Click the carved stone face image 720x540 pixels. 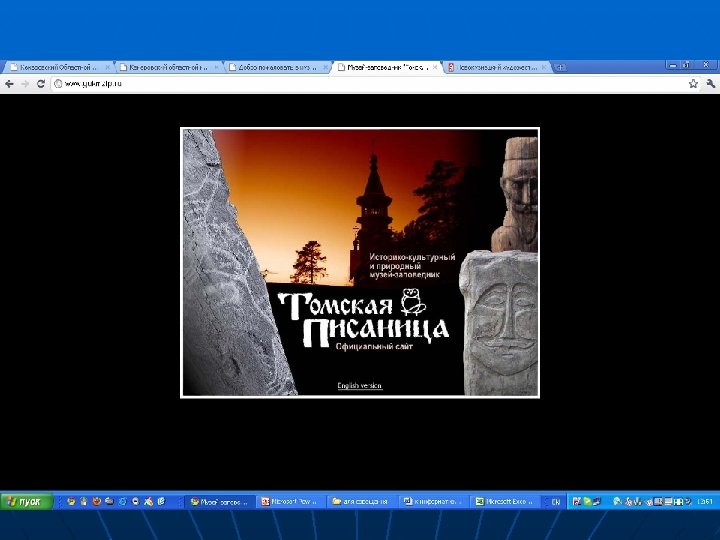pyautogui.click(x=500, y=323)
